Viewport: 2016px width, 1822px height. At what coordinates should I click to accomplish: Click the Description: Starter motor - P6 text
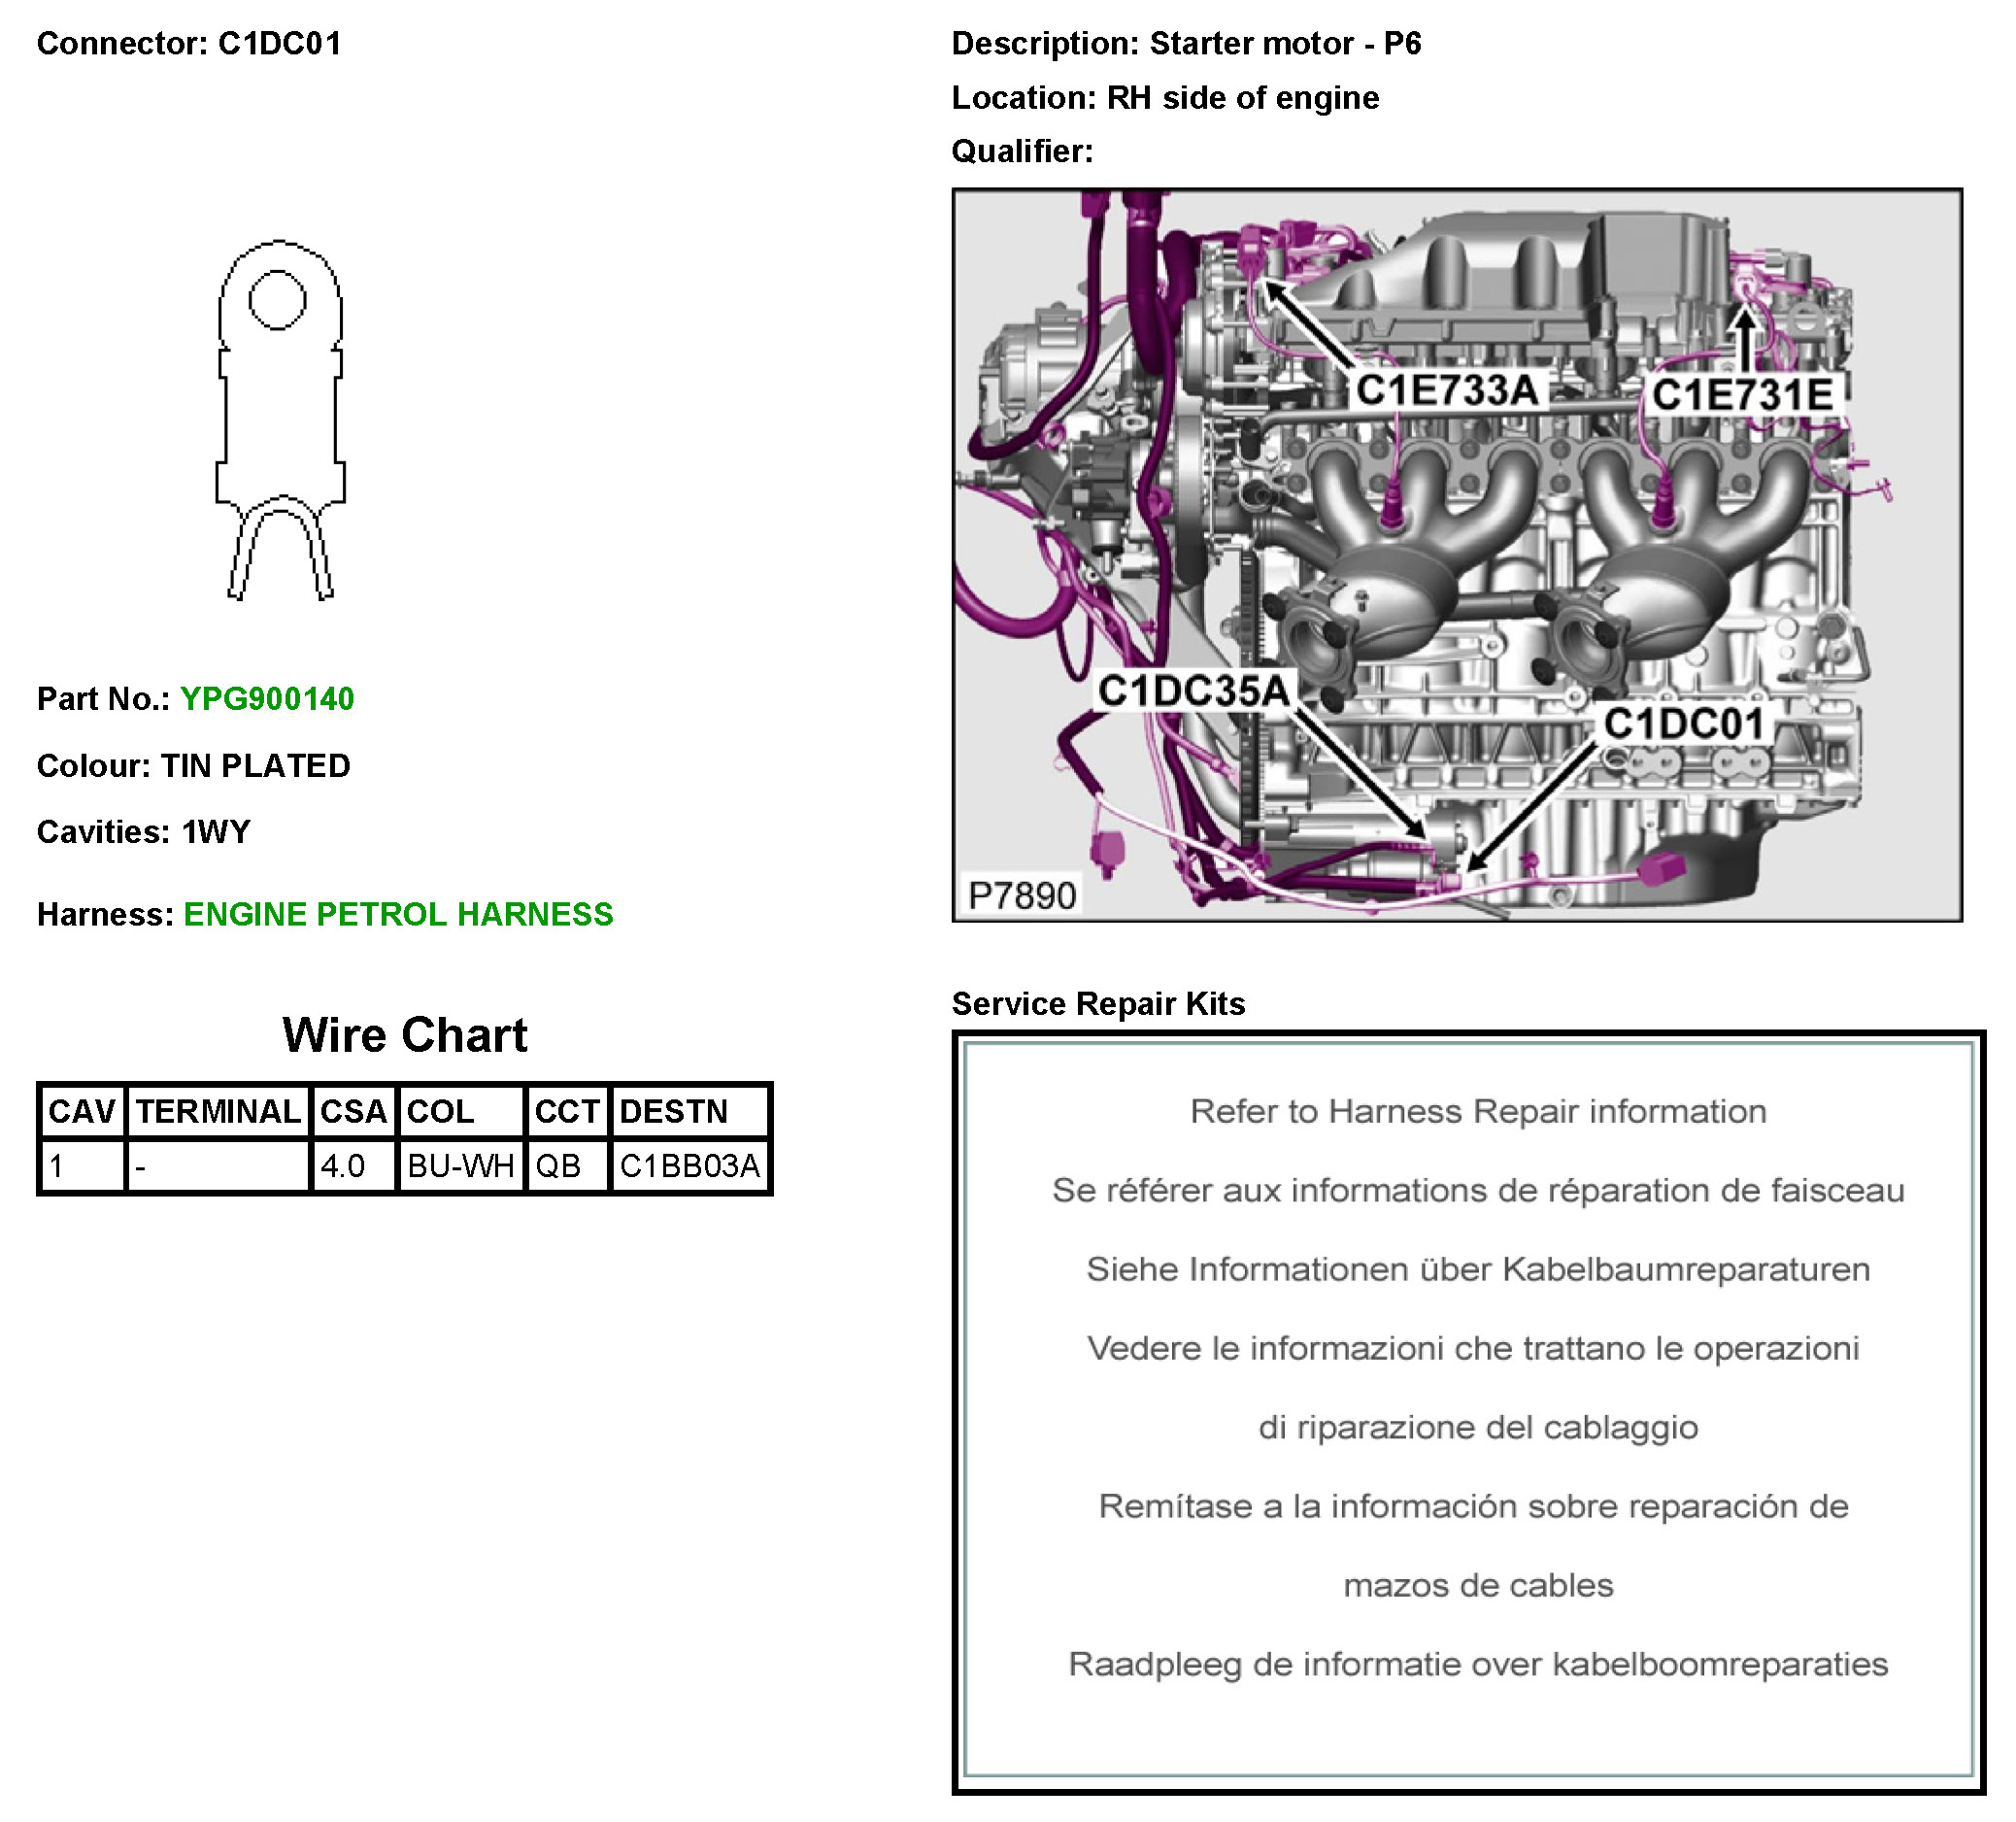tap(1185, 44)
